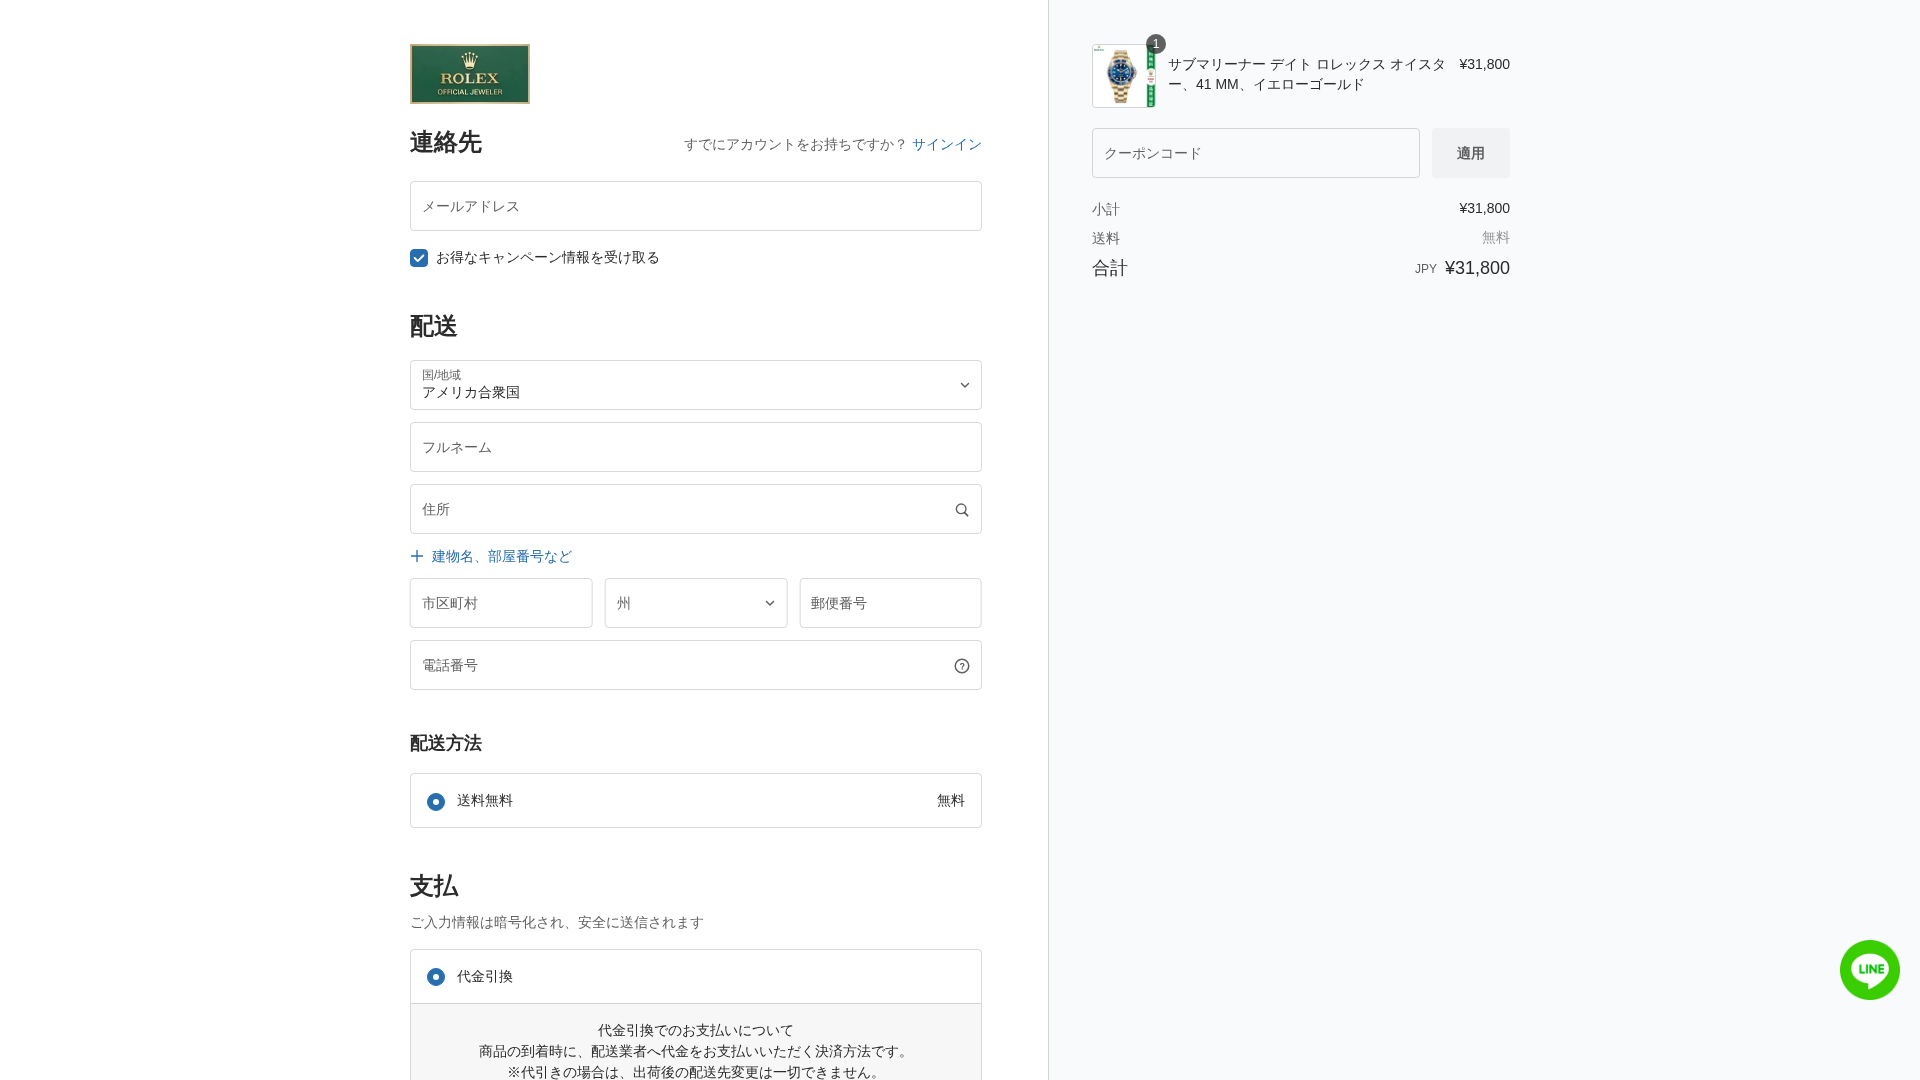The height and width of the screenshot is (1080, 1920).
Task: Click the 適用 coupon apply button
Action: (x=1471, y=153)
